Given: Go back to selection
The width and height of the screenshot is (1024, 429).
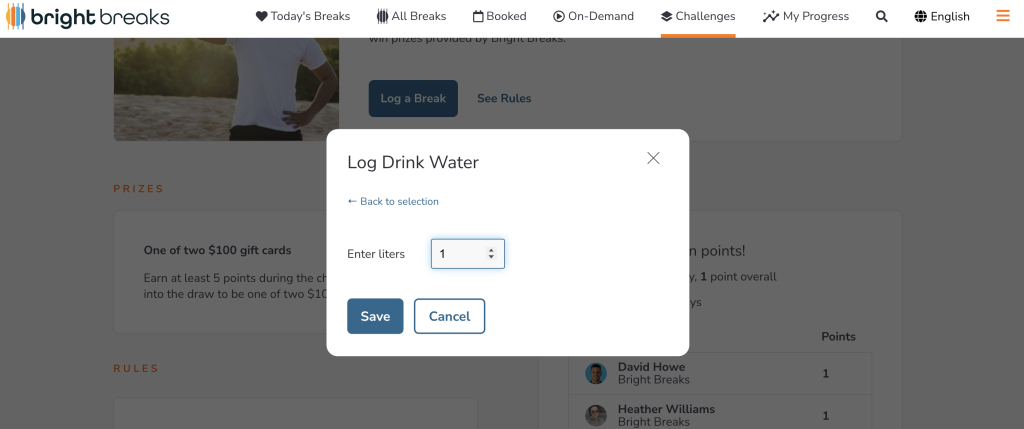Looking at the screenshot, I should click(x=393, y=201).
